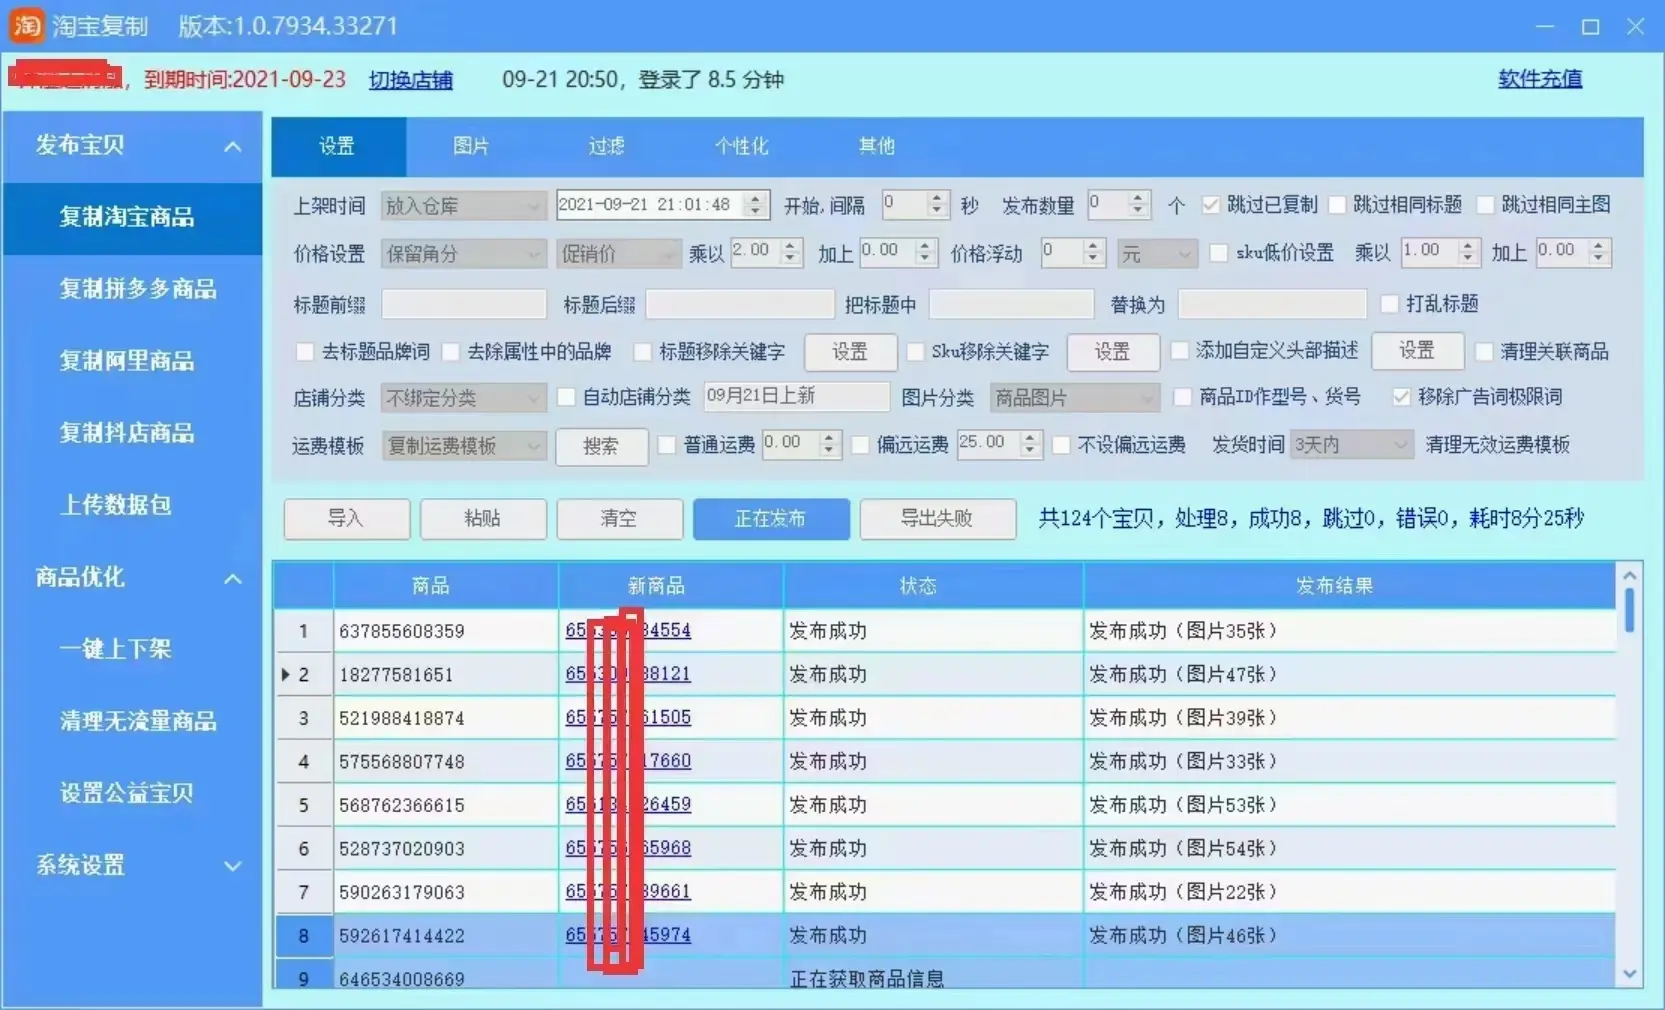This screenshot has height=1010, width=1665.
Task: Open 复制拼多多商品 in sidebar
Action: pyautogui.click(x=138, y=289)
